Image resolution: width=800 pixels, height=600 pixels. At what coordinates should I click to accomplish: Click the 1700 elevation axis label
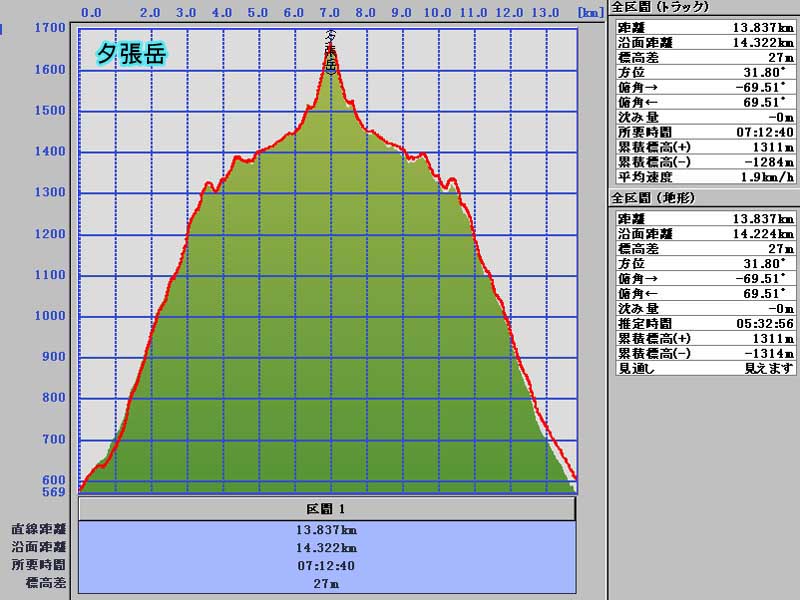(50, 28)
